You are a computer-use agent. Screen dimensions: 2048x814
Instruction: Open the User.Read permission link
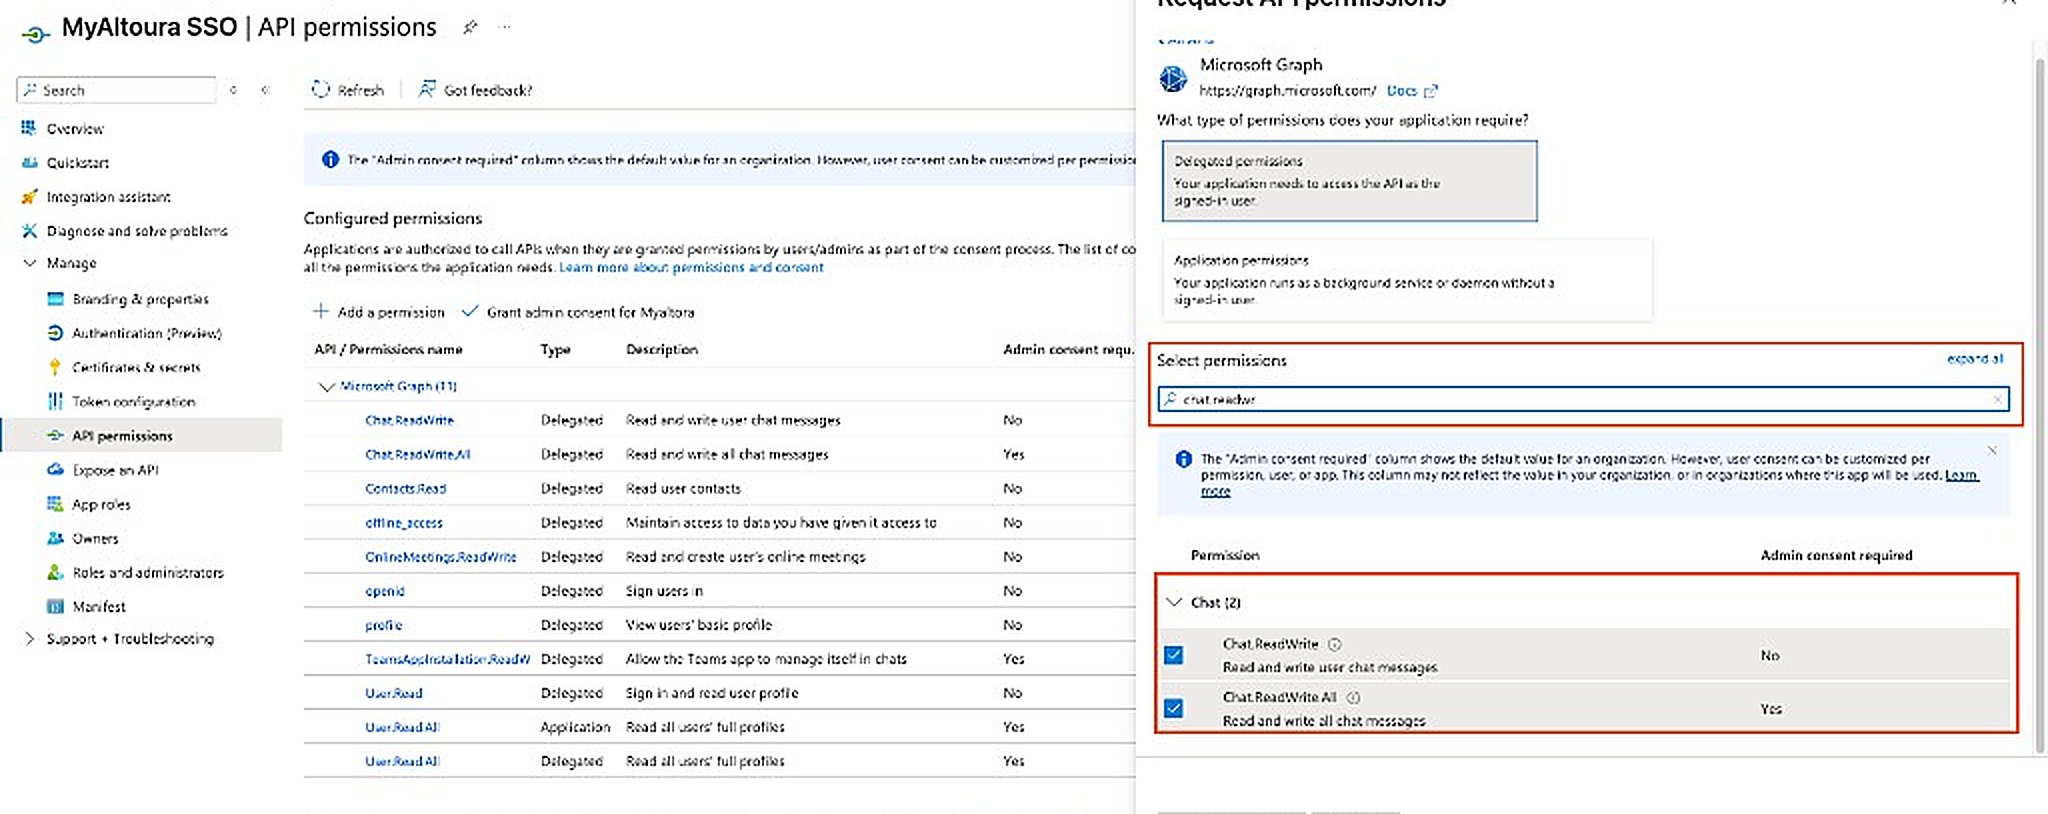click(393, 693)
